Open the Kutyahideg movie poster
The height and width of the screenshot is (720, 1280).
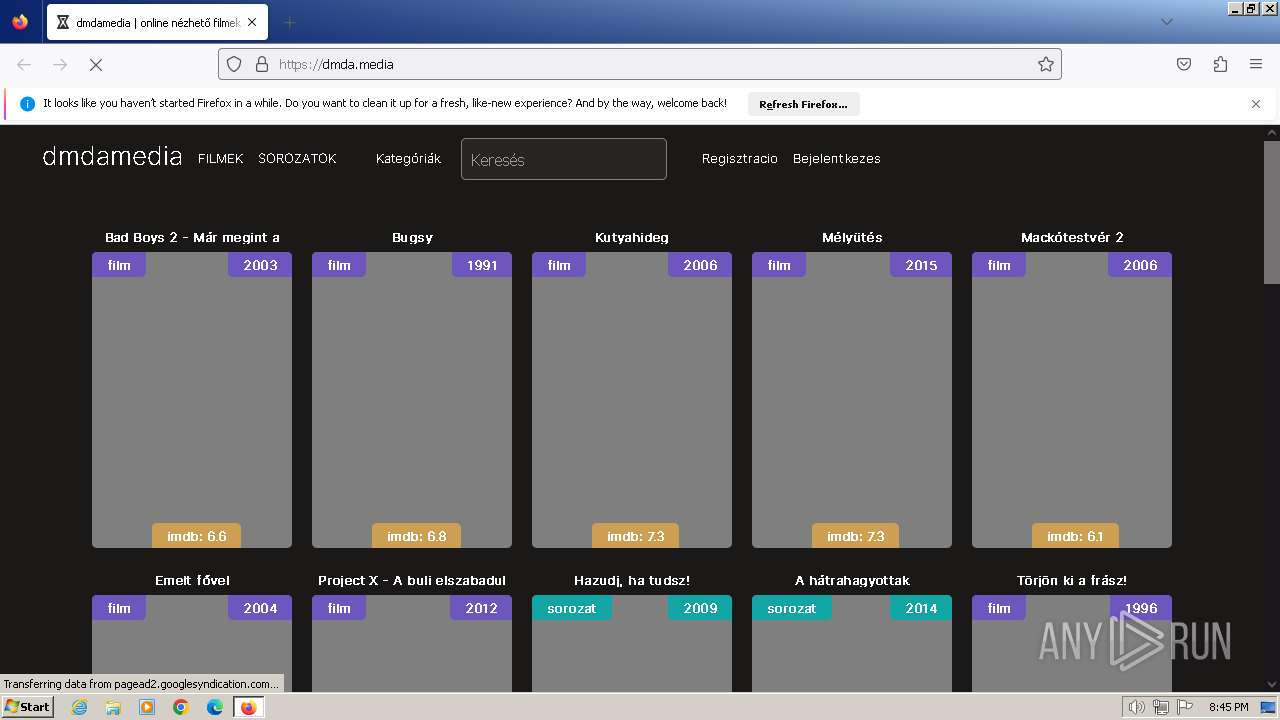click(632, 400)
